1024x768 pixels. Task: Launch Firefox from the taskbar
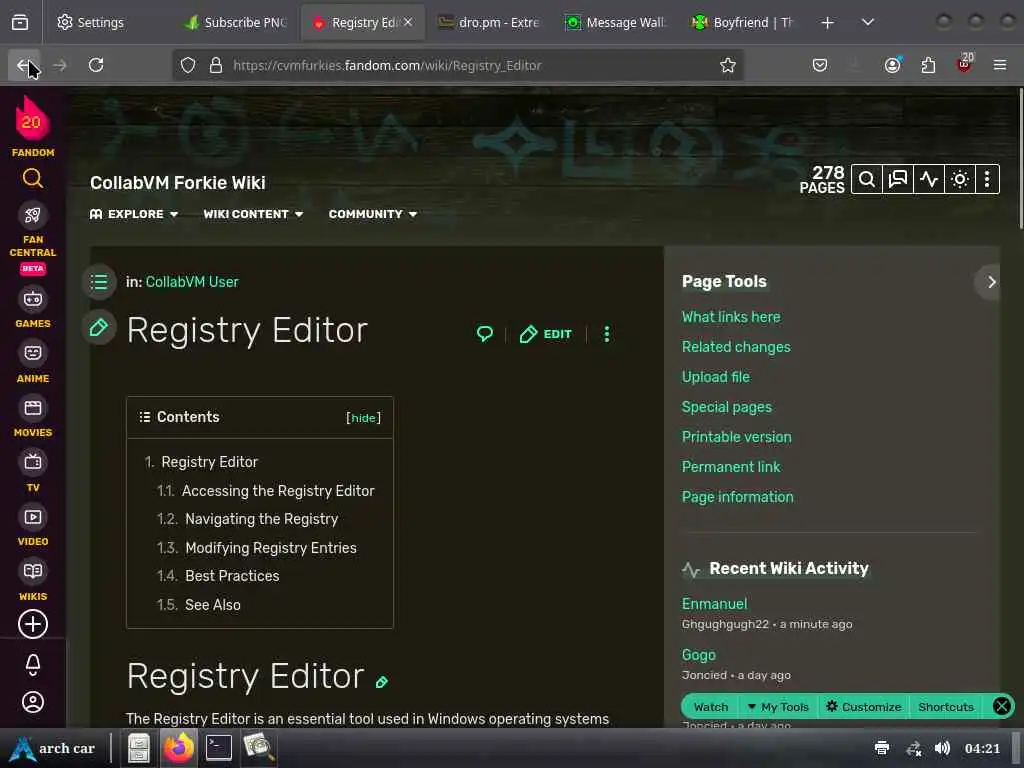coord(179,748)
